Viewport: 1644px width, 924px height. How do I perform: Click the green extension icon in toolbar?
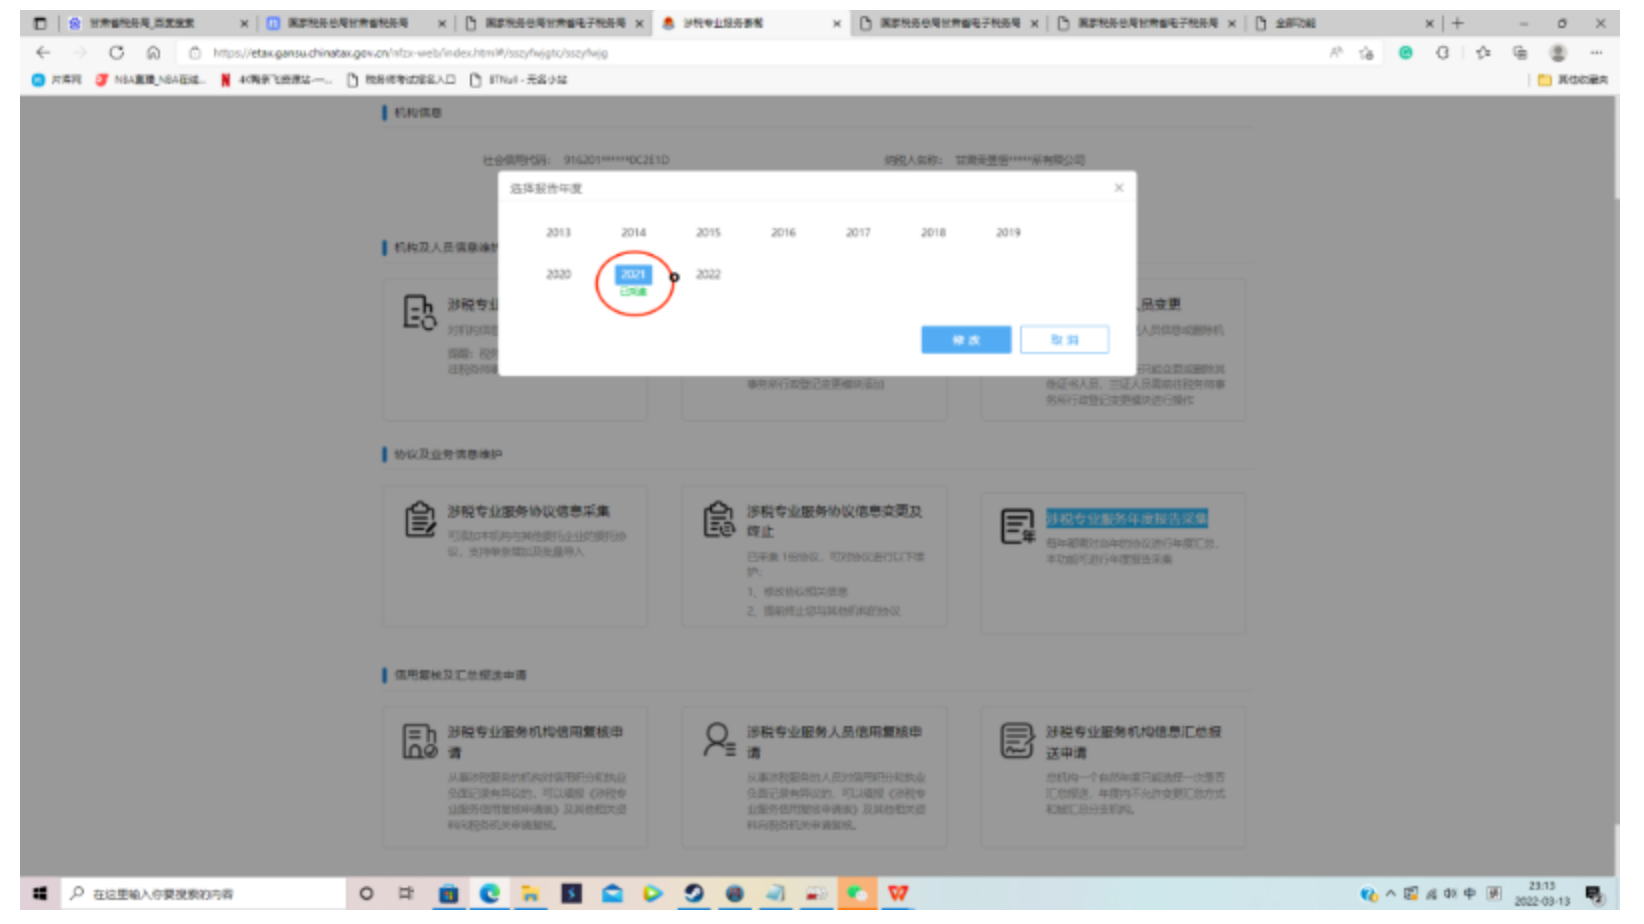click(1405, 52)
